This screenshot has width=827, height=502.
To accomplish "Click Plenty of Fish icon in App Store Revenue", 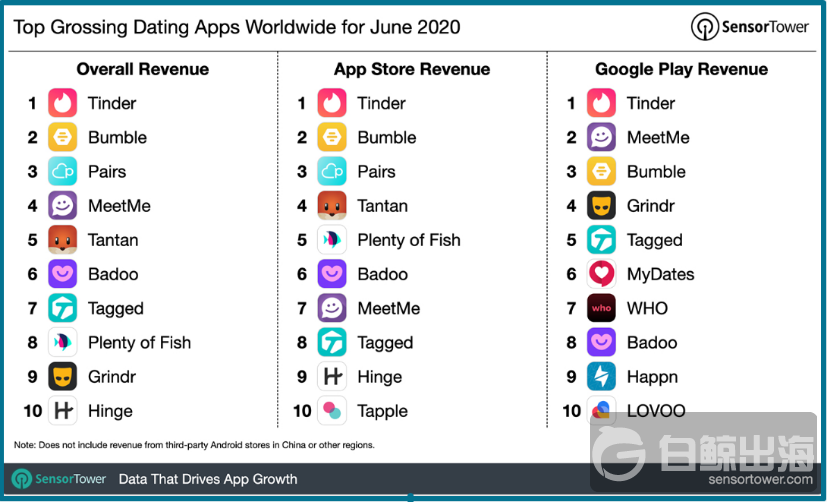I will 332,240.
